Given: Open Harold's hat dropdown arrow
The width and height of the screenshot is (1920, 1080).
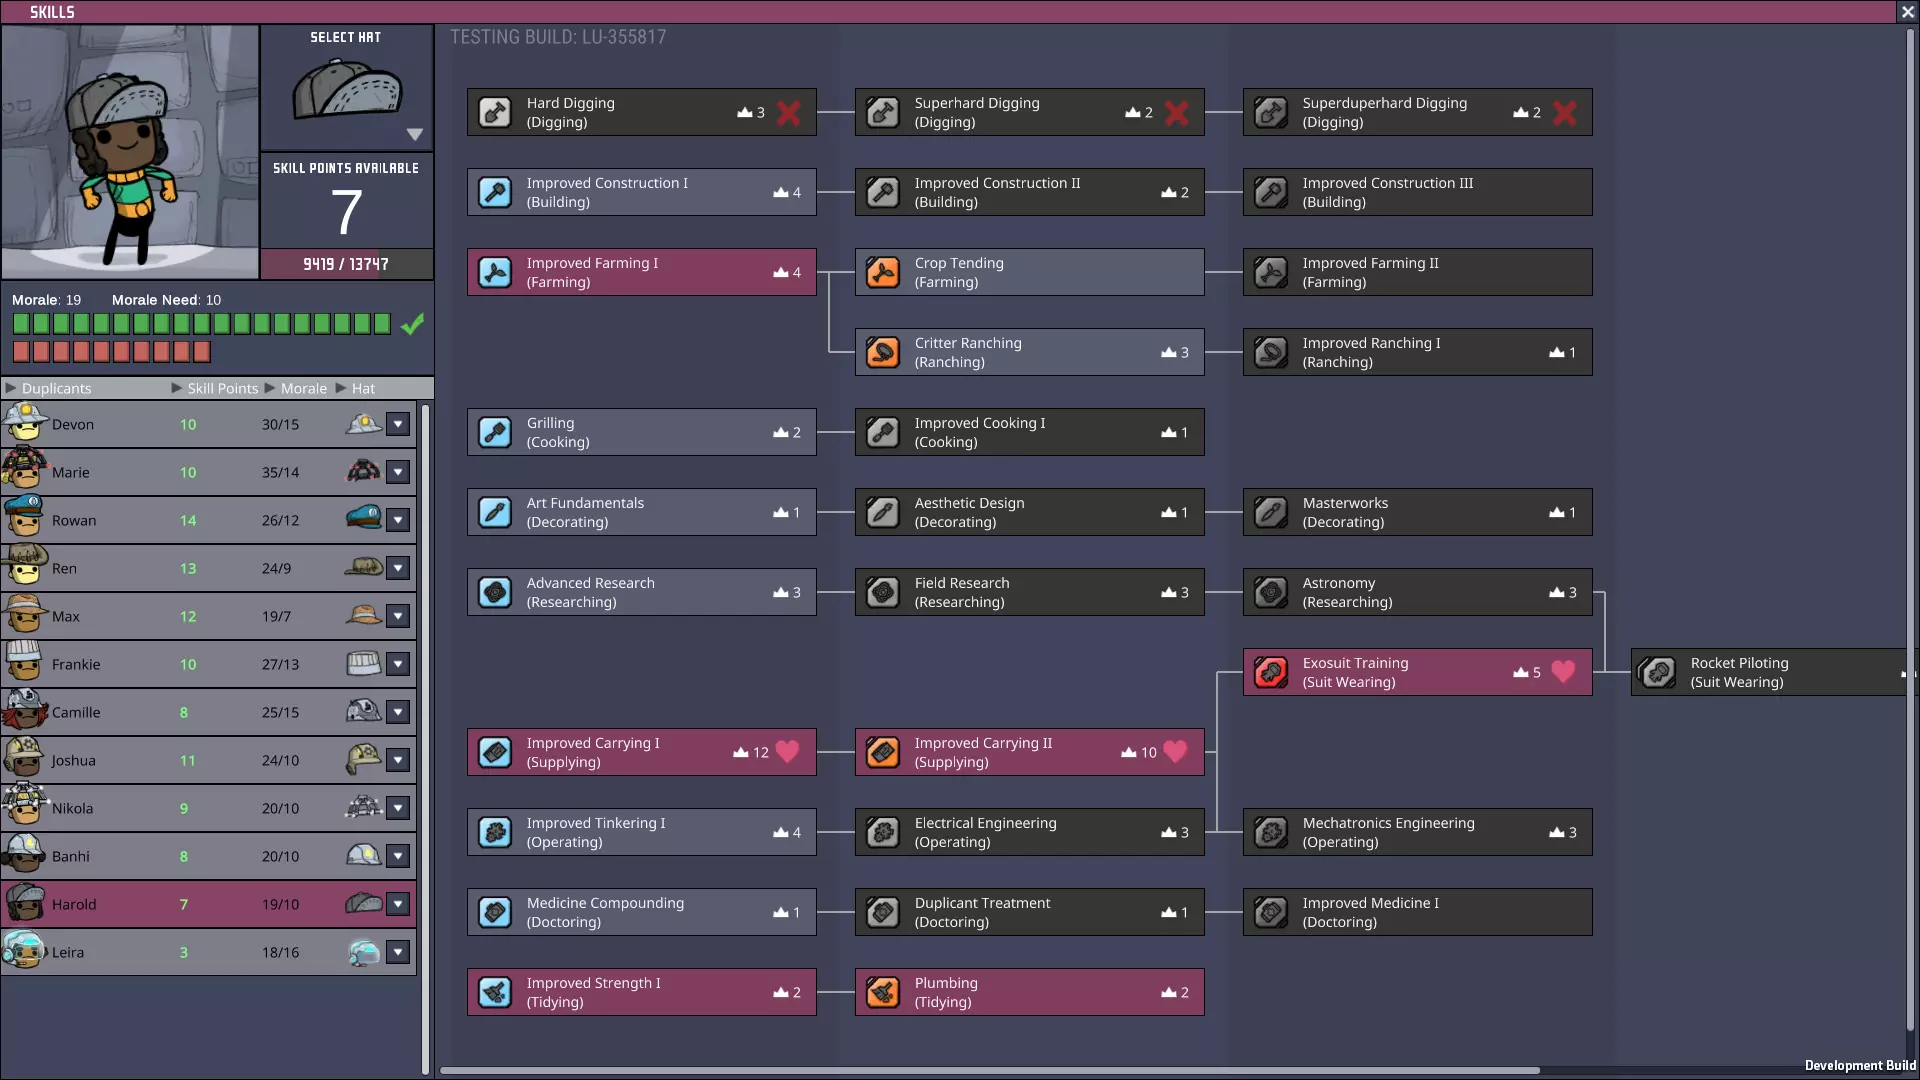Looking at the screenshot, I should tap(398, 904).
